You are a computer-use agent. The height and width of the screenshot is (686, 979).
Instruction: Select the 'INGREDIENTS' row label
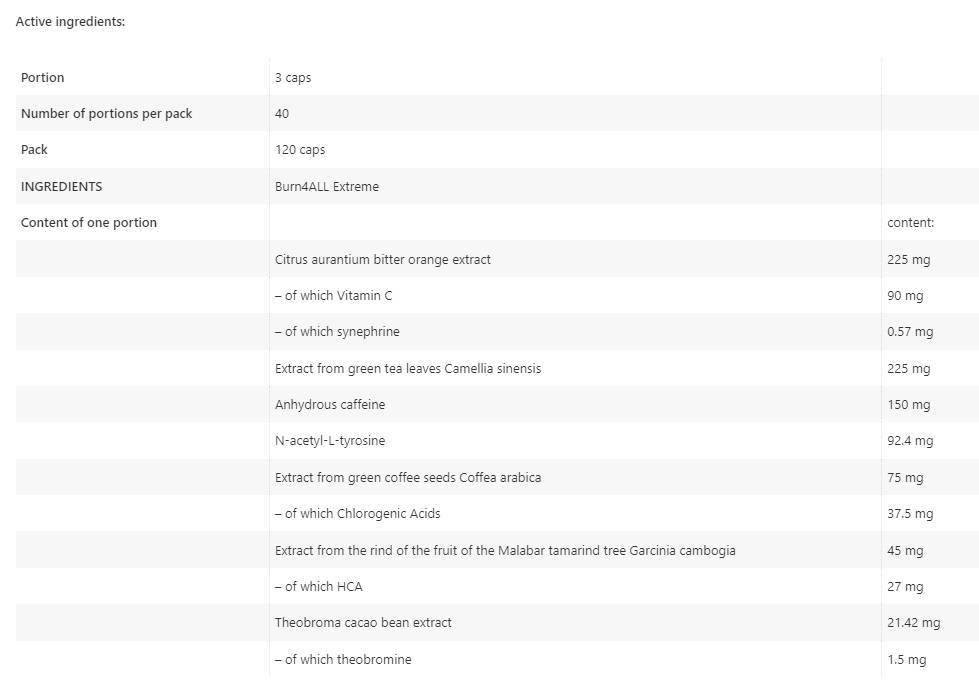tap(61, 187)
